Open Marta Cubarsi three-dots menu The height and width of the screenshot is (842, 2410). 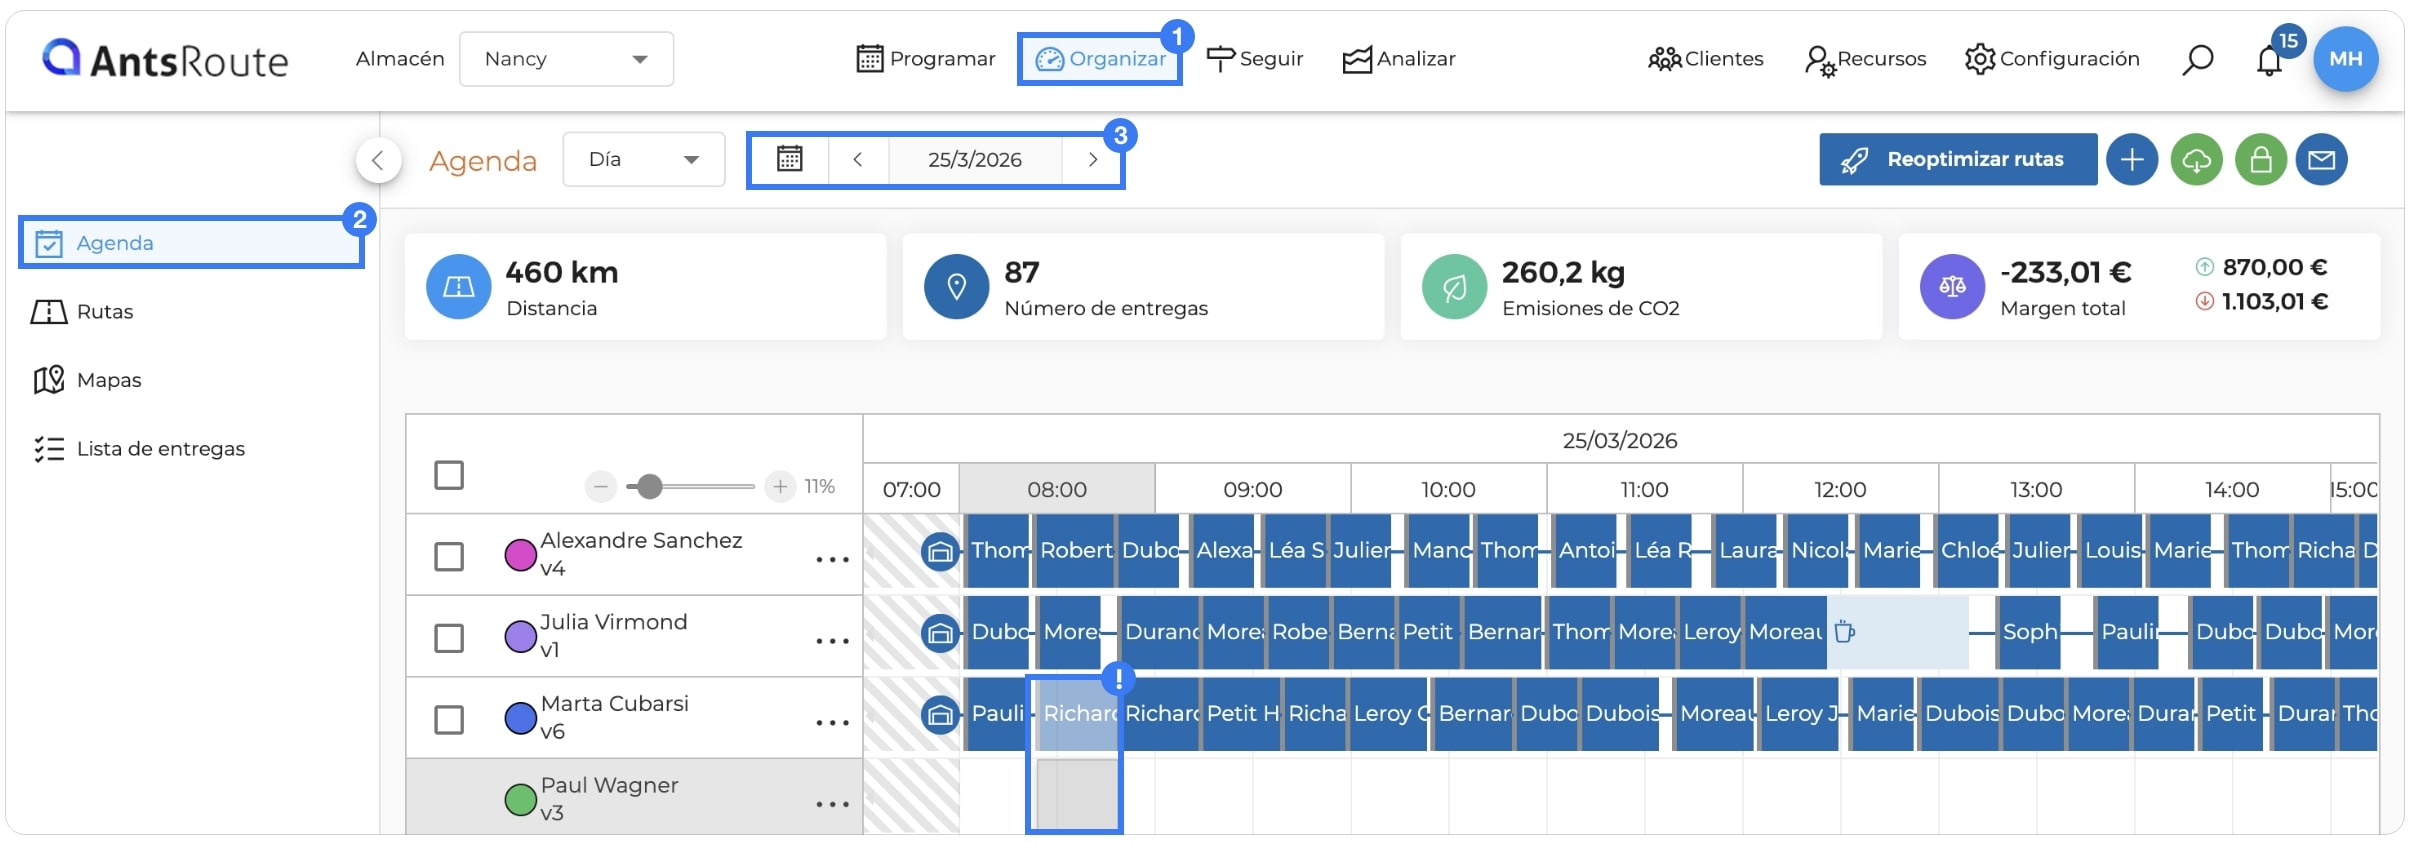pos(832,722)
